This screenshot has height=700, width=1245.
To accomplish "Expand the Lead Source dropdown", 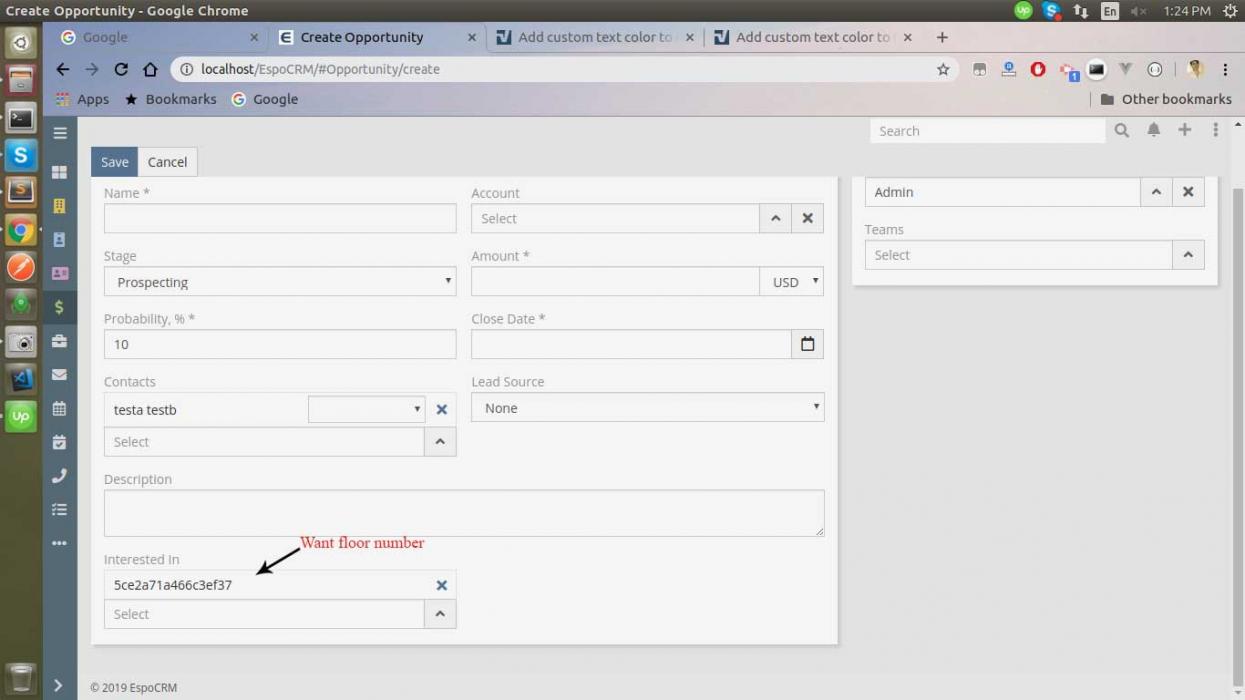I will coord(647,408).
